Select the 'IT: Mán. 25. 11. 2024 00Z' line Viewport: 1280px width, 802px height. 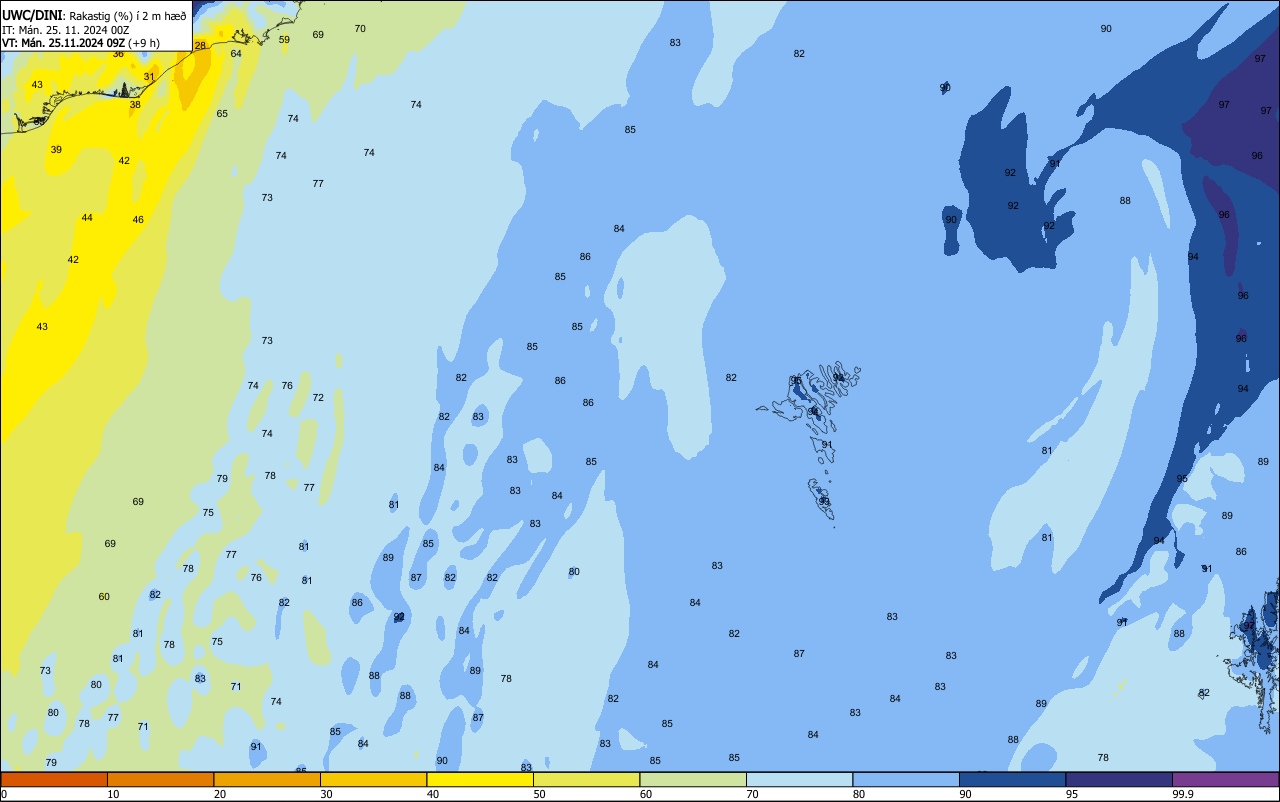(x=68, y=29)
